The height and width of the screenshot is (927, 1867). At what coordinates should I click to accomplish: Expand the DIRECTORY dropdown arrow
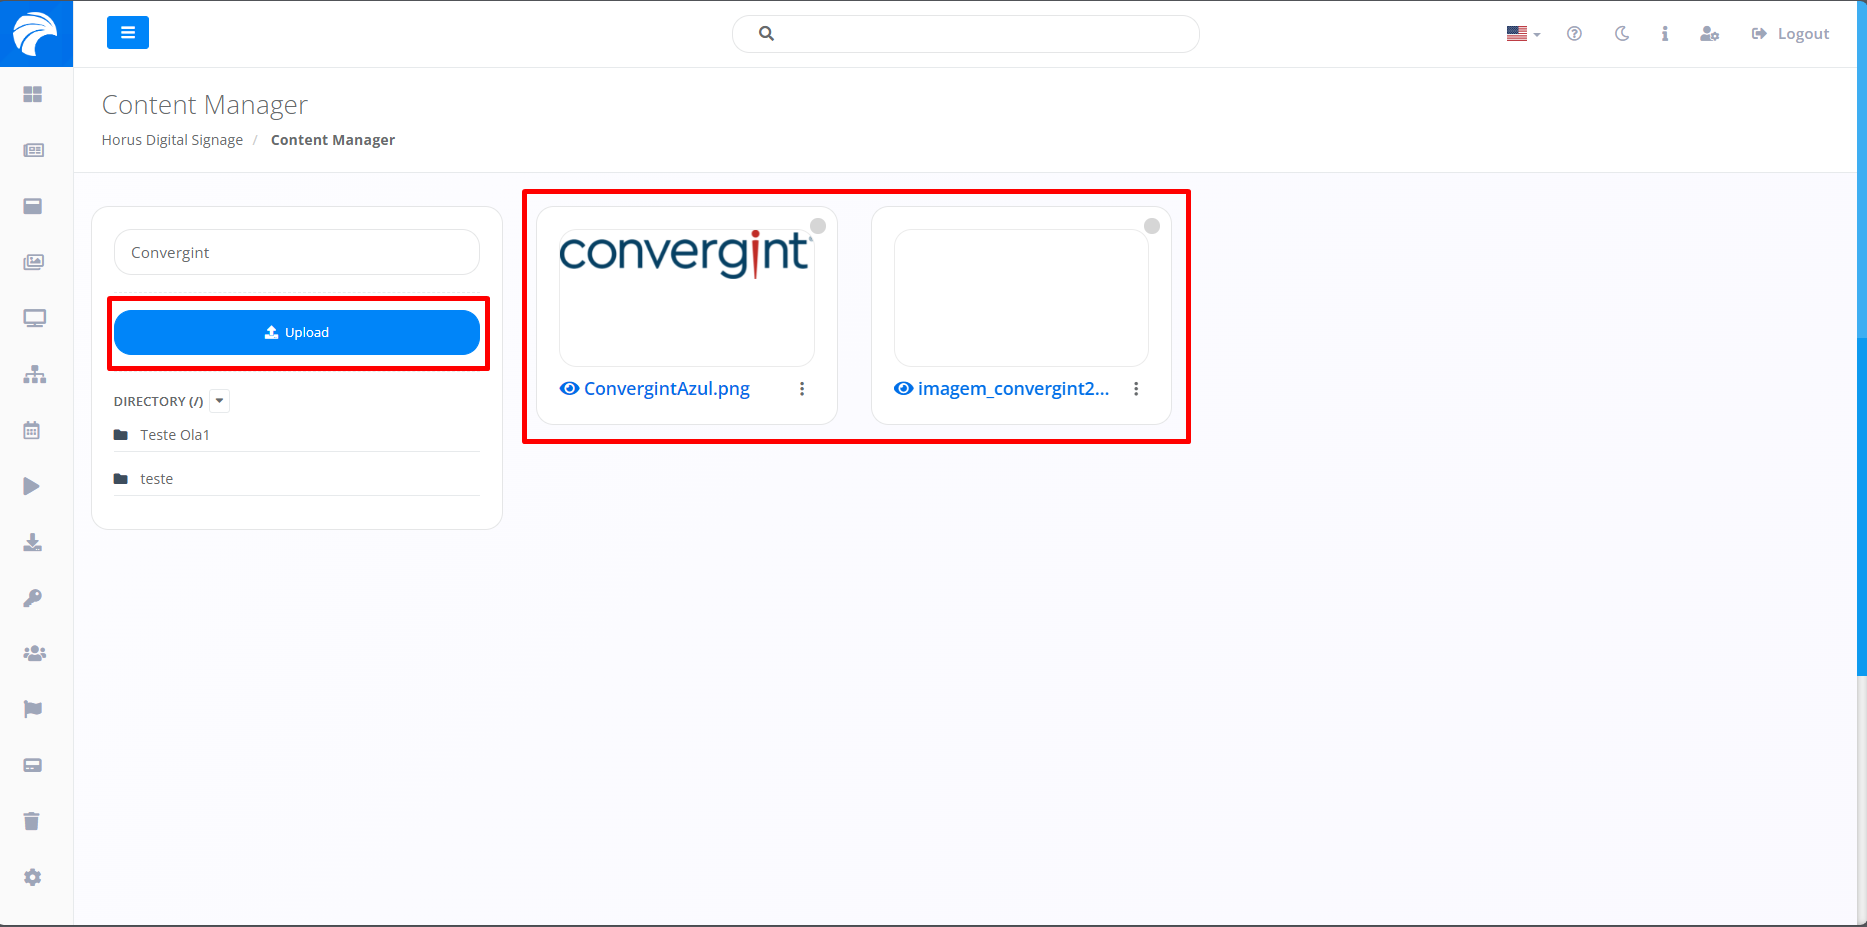click(220, 401)
